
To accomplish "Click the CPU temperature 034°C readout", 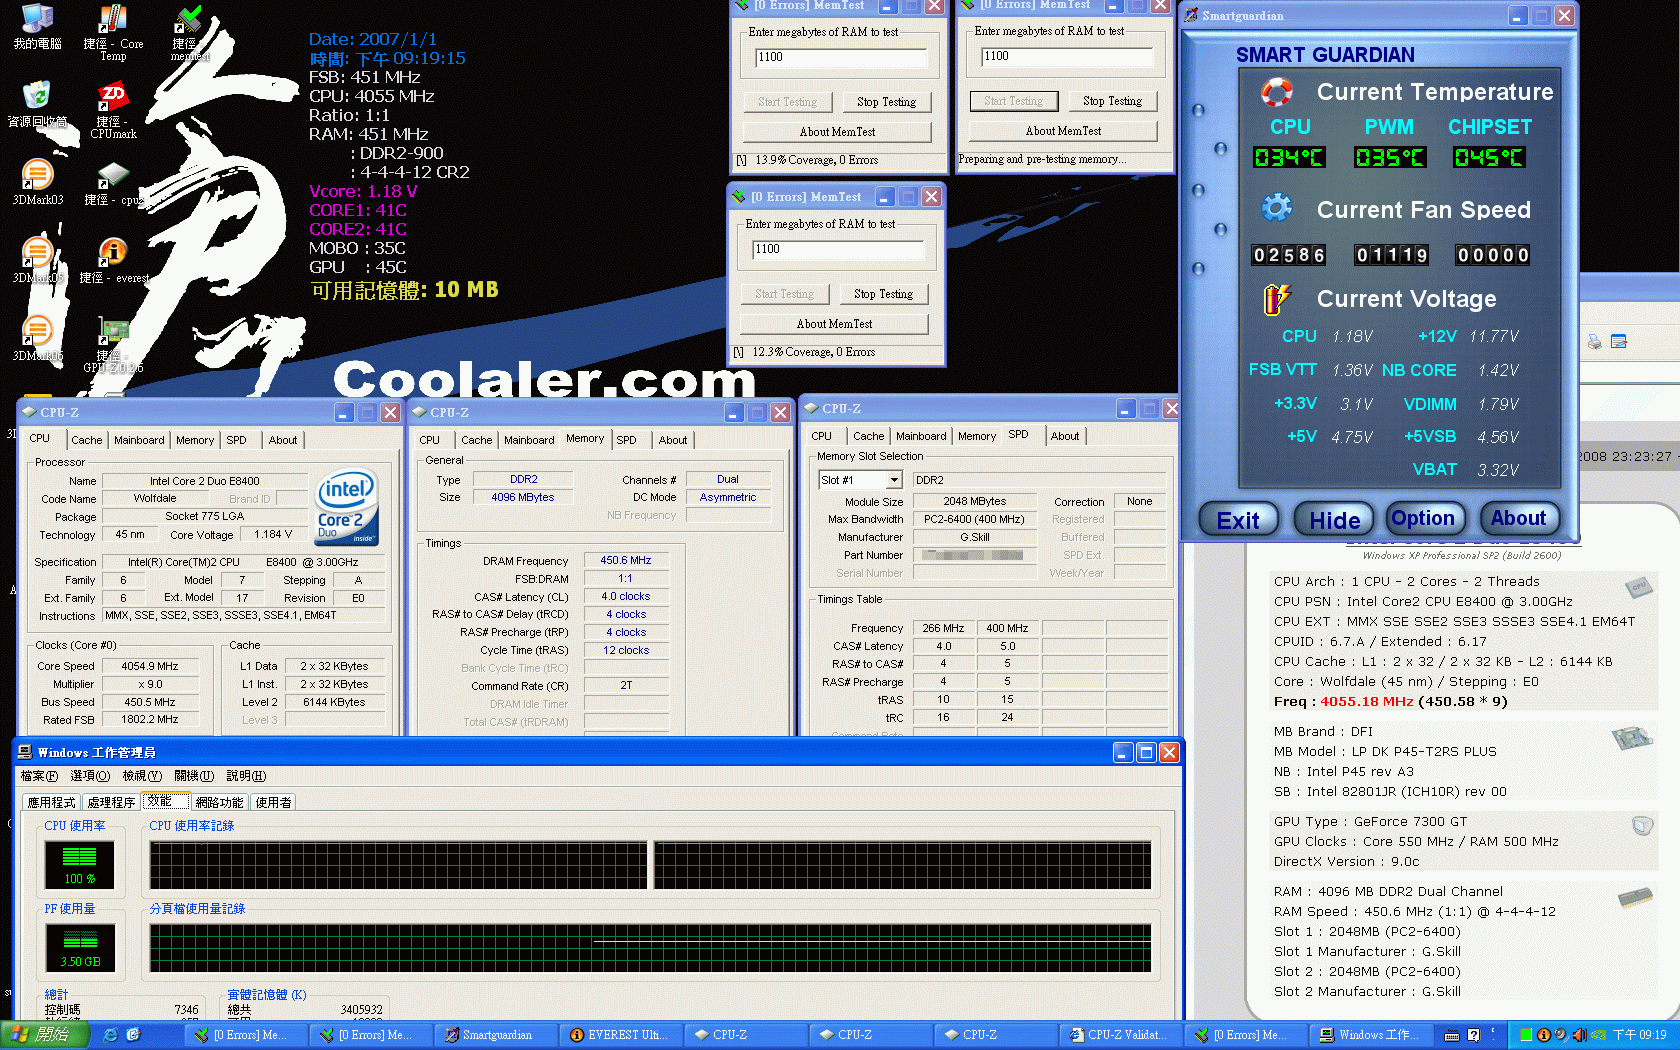I will coord(1289,157).
